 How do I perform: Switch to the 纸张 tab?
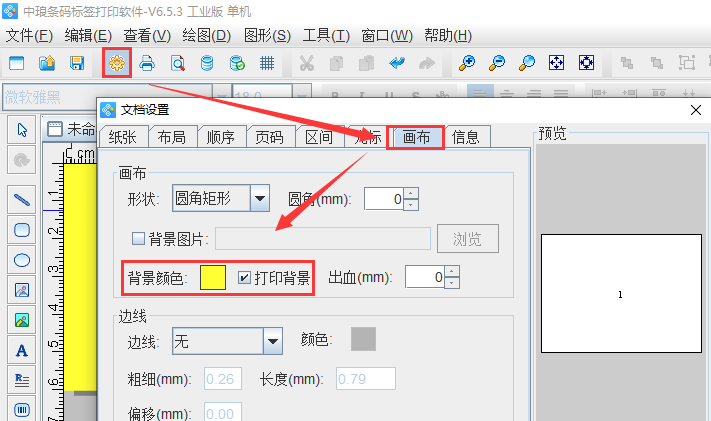(123, 137)
